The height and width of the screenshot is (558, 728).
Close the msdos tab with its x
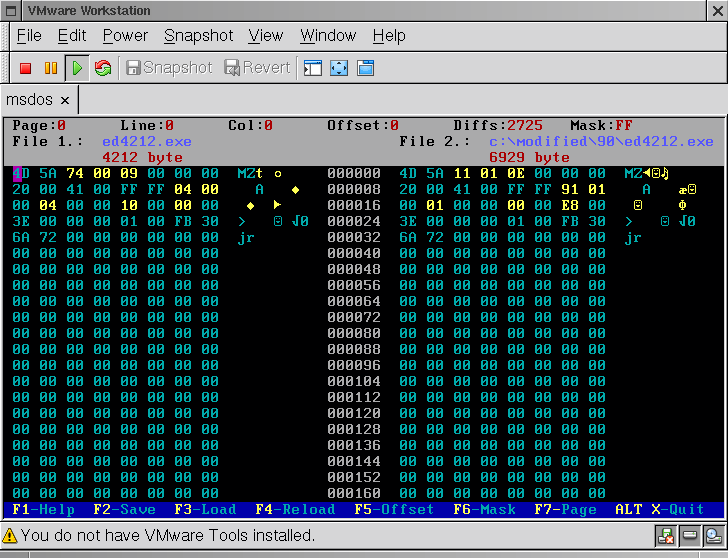65,100
